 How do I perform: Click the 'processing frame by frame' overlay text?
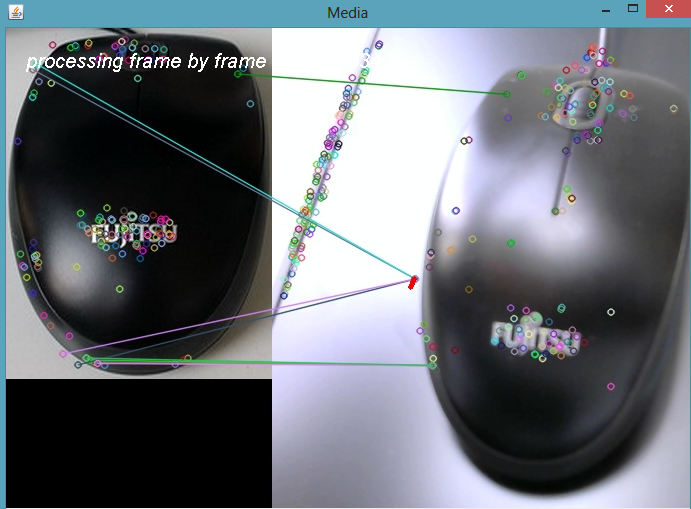pyautogui.click(x=146, y=62)
